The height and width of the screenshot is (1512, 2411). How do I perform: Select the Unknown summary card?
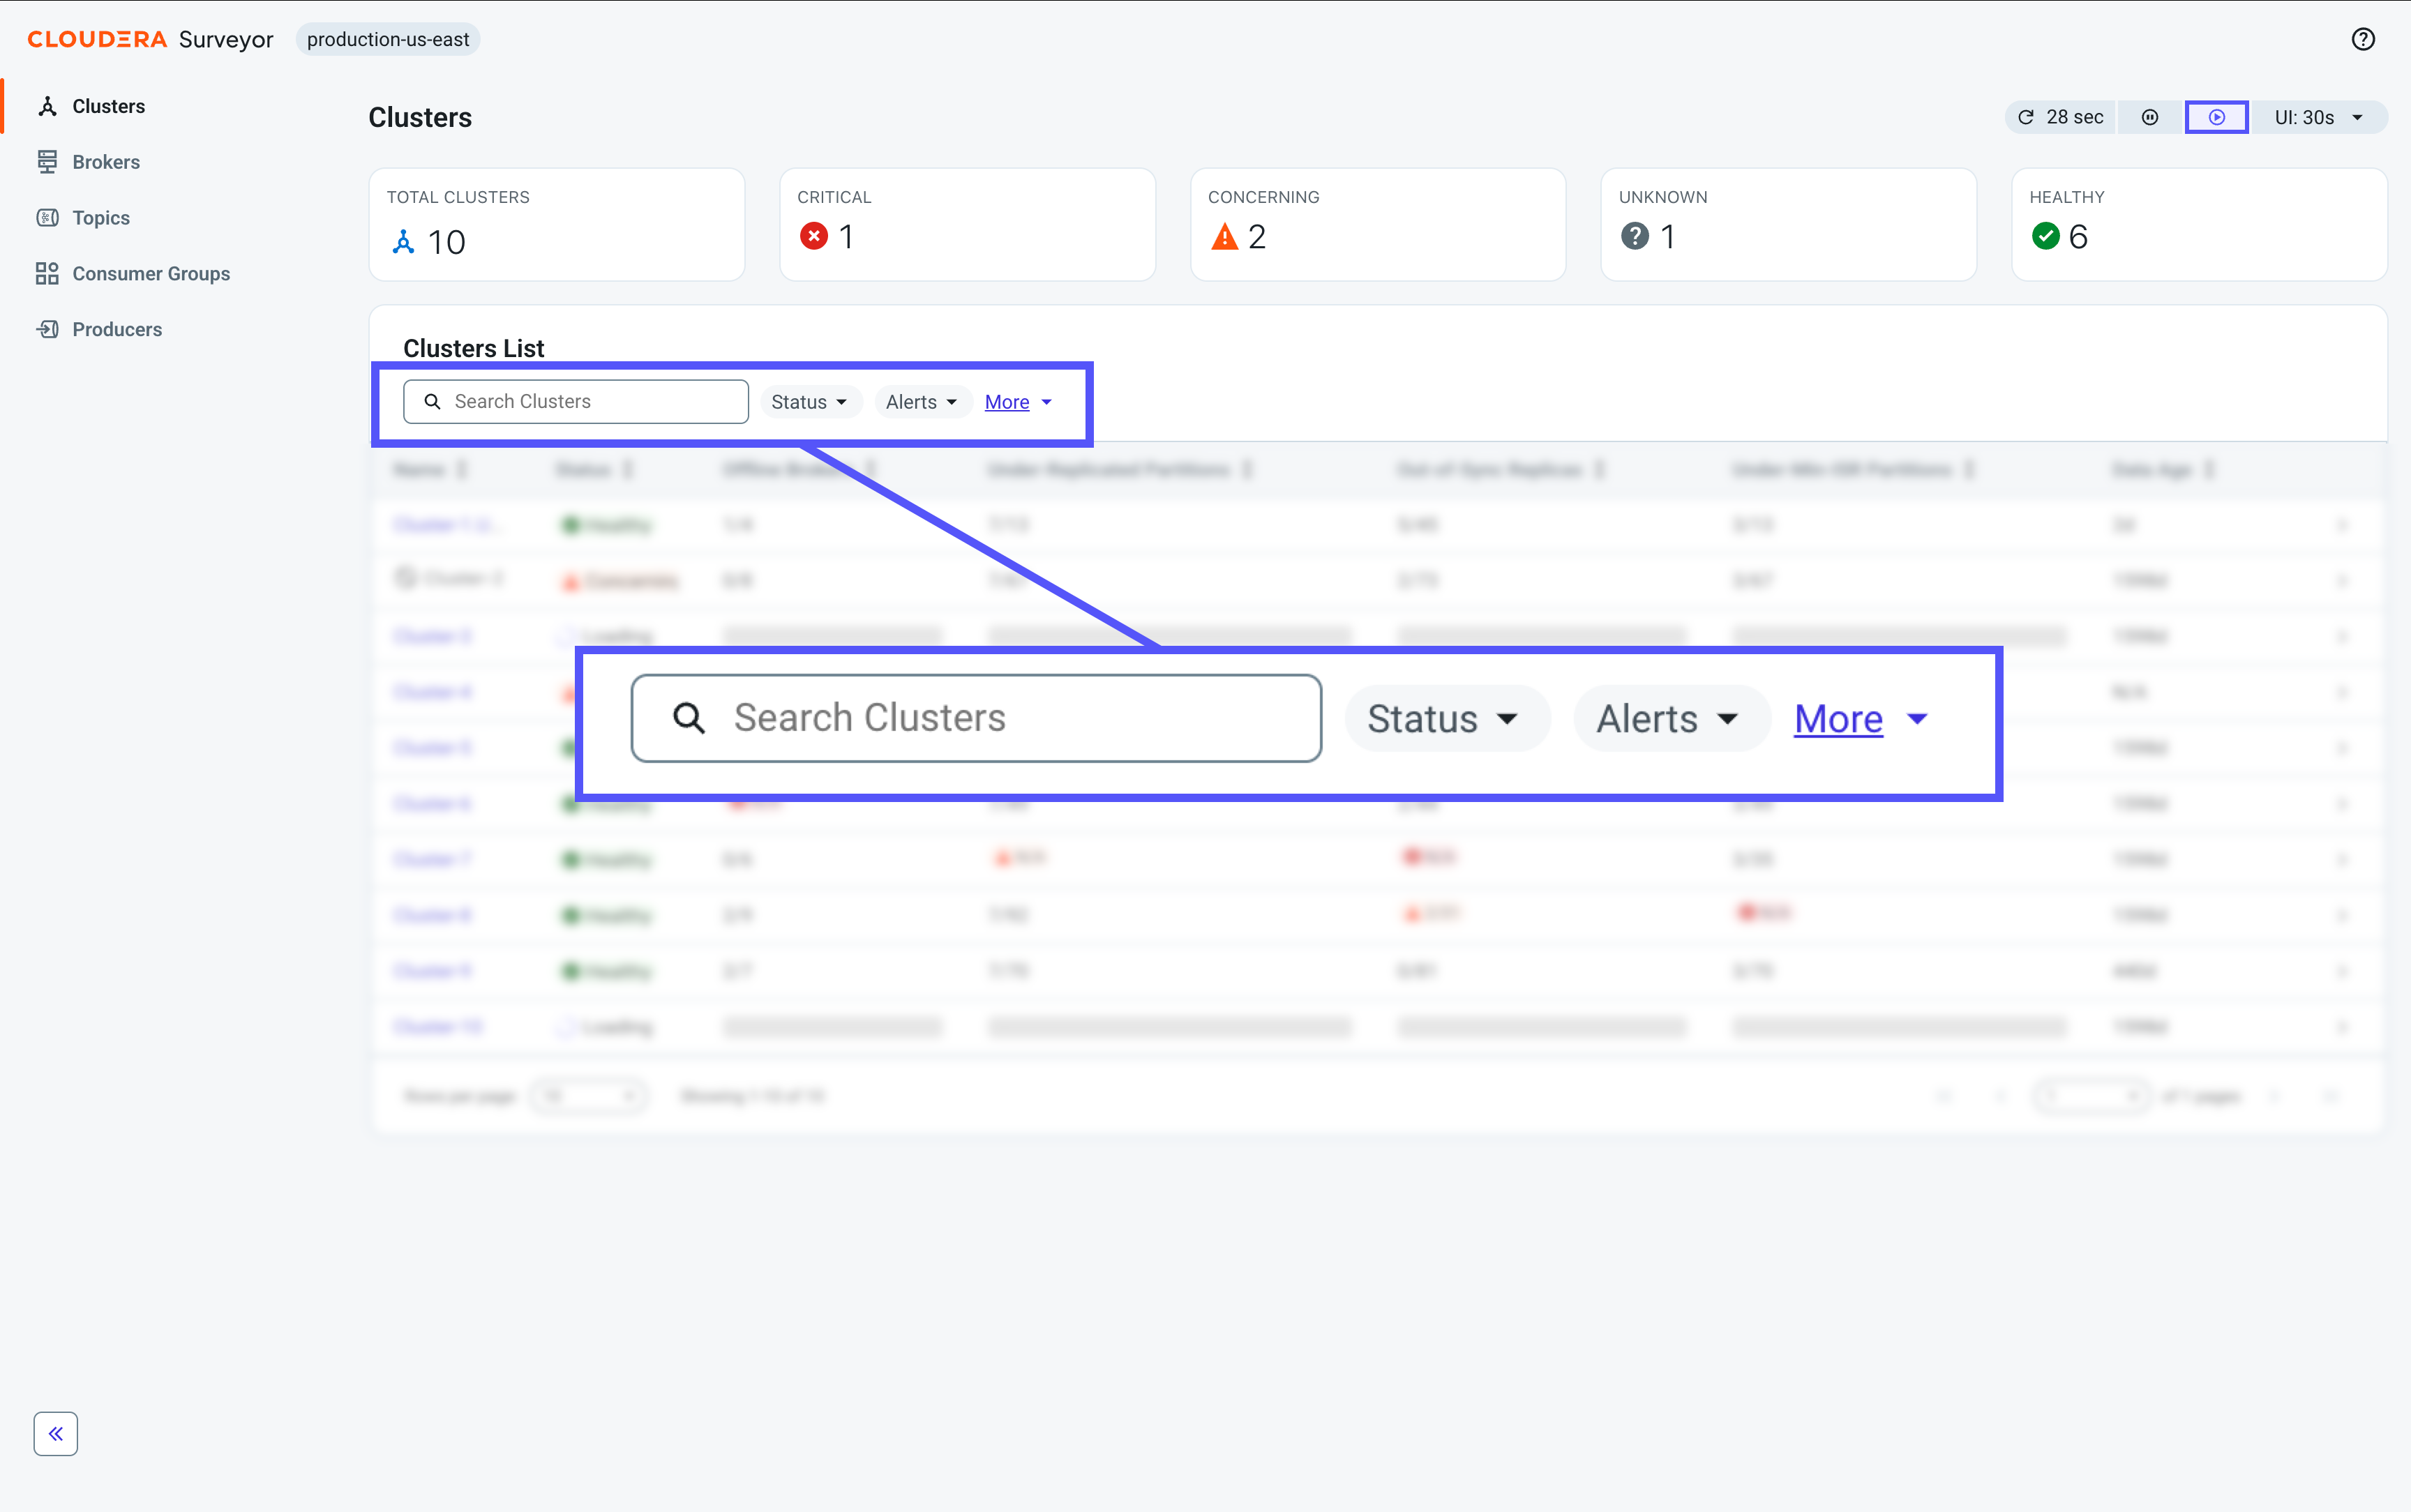tap(1789, 224)
